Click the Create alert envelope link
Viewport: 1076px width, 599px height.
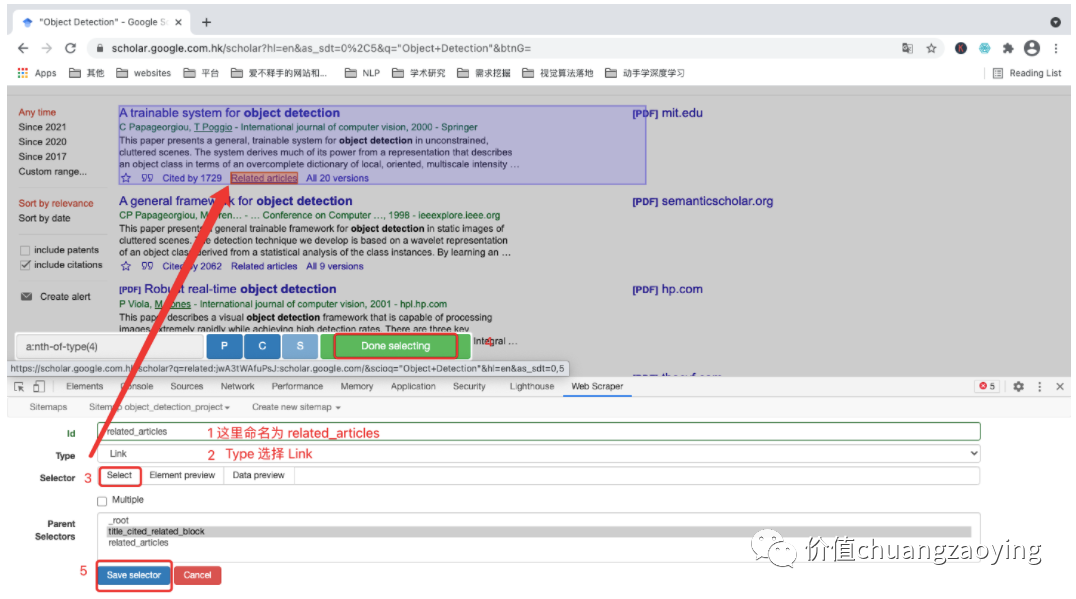(x=56, y=296)
